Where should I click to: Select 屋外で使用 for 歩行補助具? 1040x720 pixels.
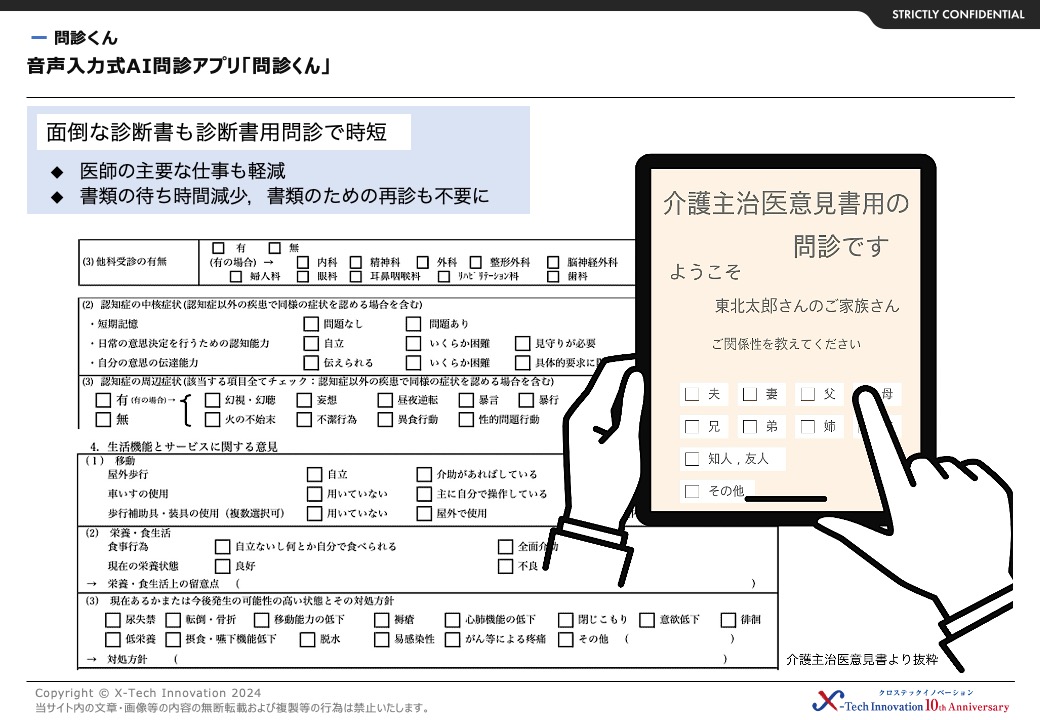(x=424, y=513)
